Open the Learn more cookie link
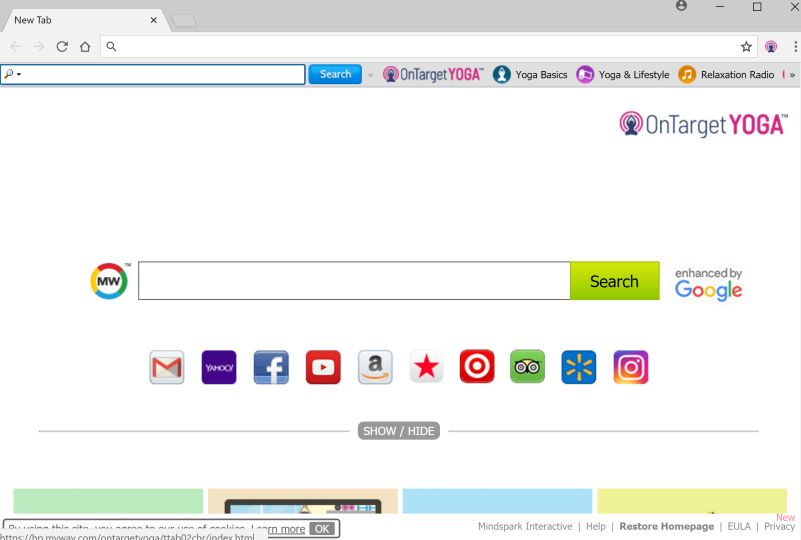 tap(278, 529)
